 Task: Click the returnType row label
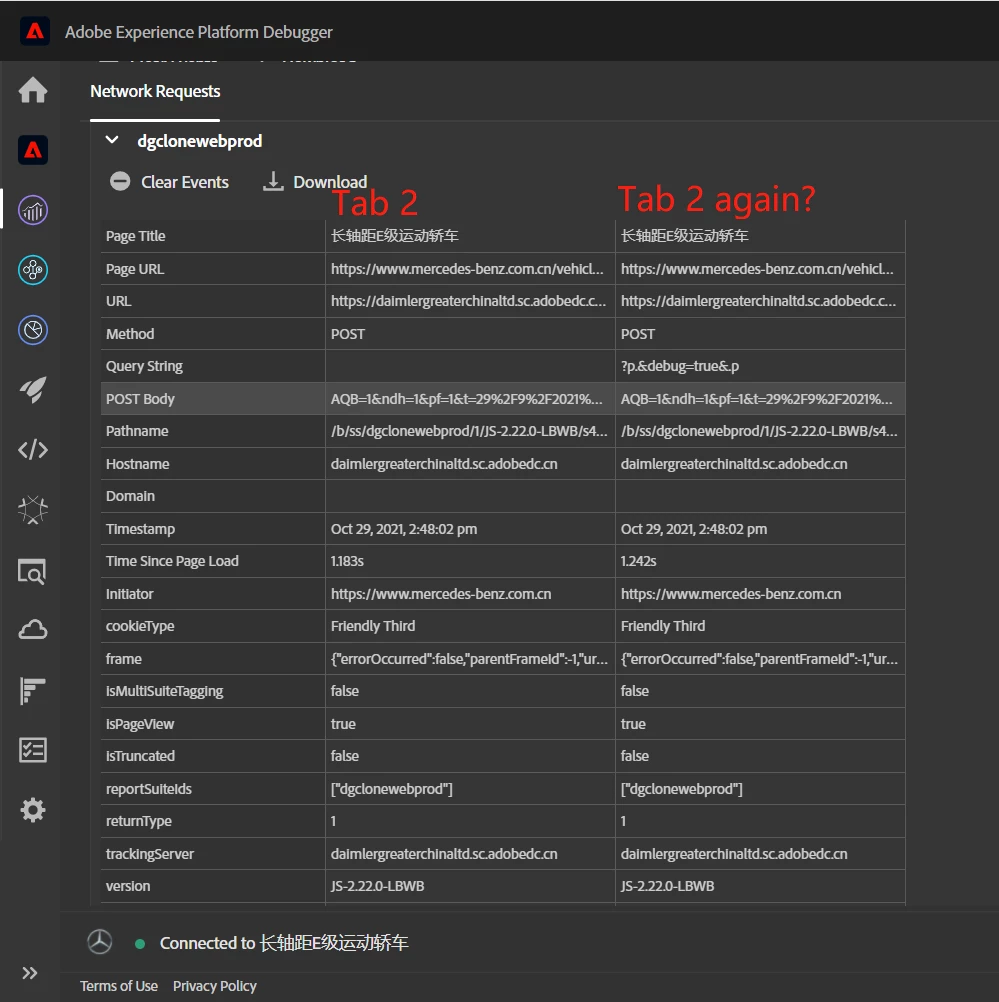[139, 821]
